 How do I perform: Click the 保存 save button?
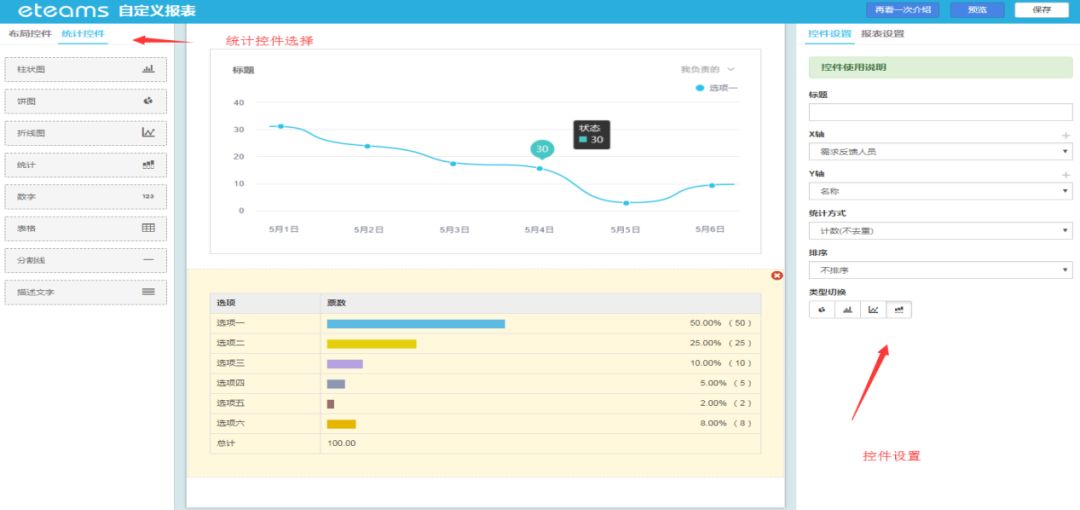click(x=1041, y=10)
